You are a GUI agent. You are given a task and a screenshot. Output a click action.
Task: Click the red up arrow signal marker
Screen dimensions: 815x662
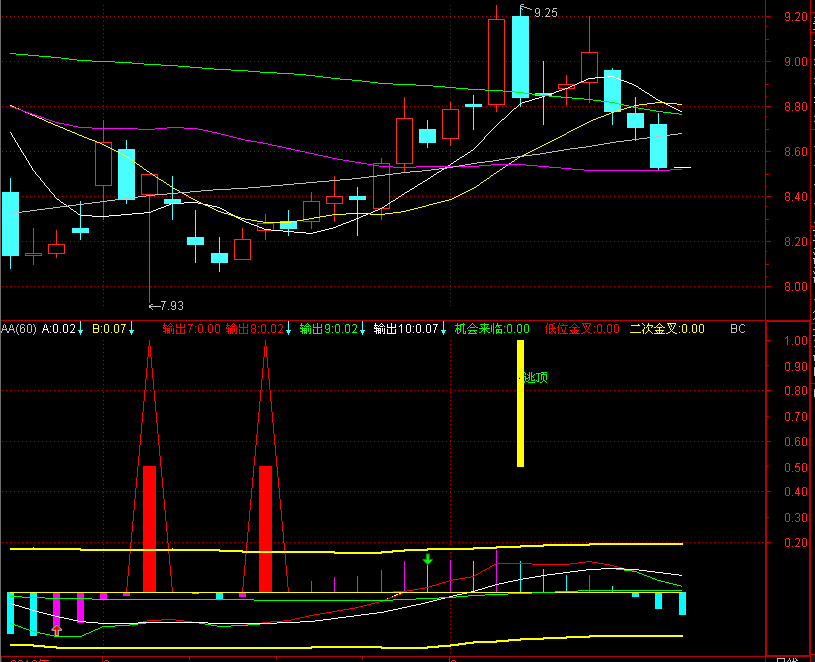coord(57,629)
